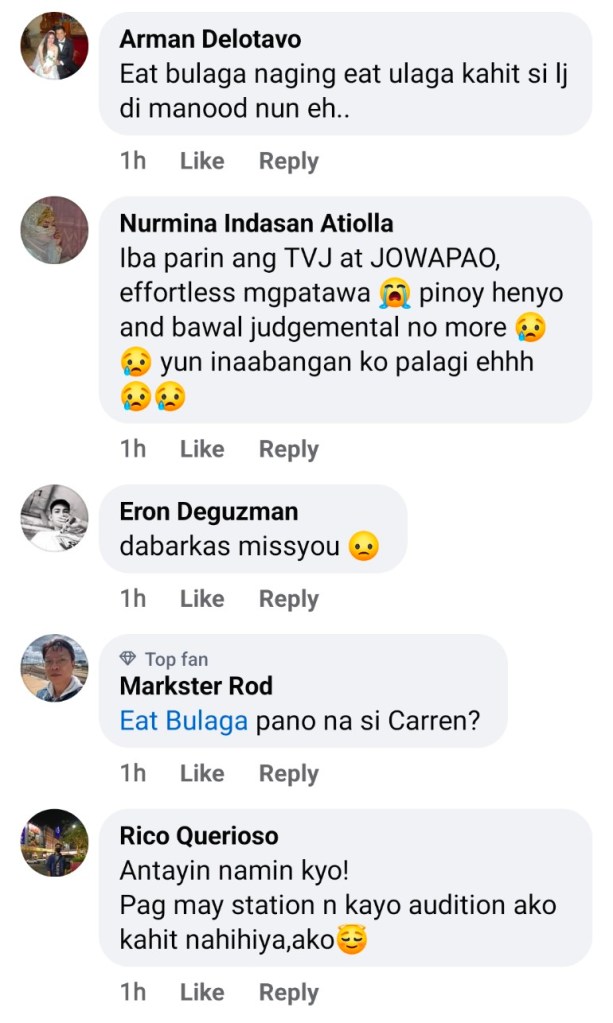Click Eron Deguzman's profile photo
The width and height of the screenshot is (613, 1023).
pos(55,517)
